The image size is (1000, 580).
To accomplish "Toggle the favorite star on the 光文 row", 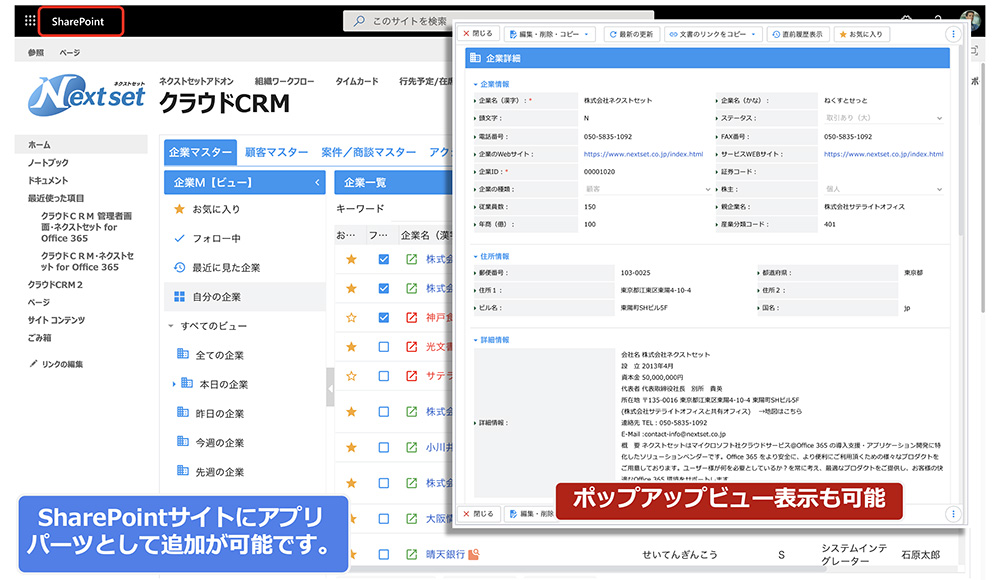I will tap(351, 346).
